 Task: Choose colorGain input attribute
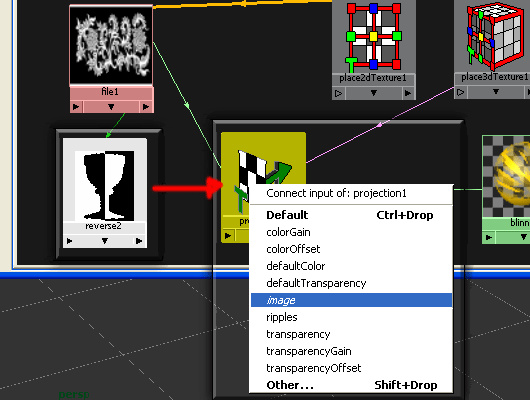(351, 232)
